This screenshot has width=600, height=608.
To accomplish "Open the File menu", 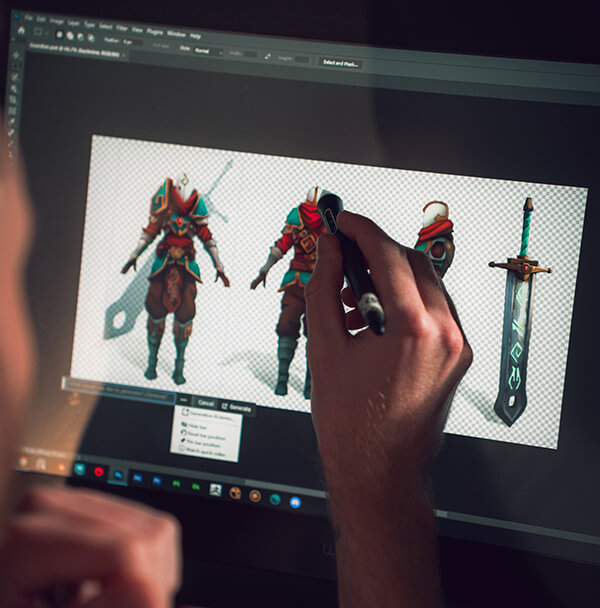I will pos(28,17).
